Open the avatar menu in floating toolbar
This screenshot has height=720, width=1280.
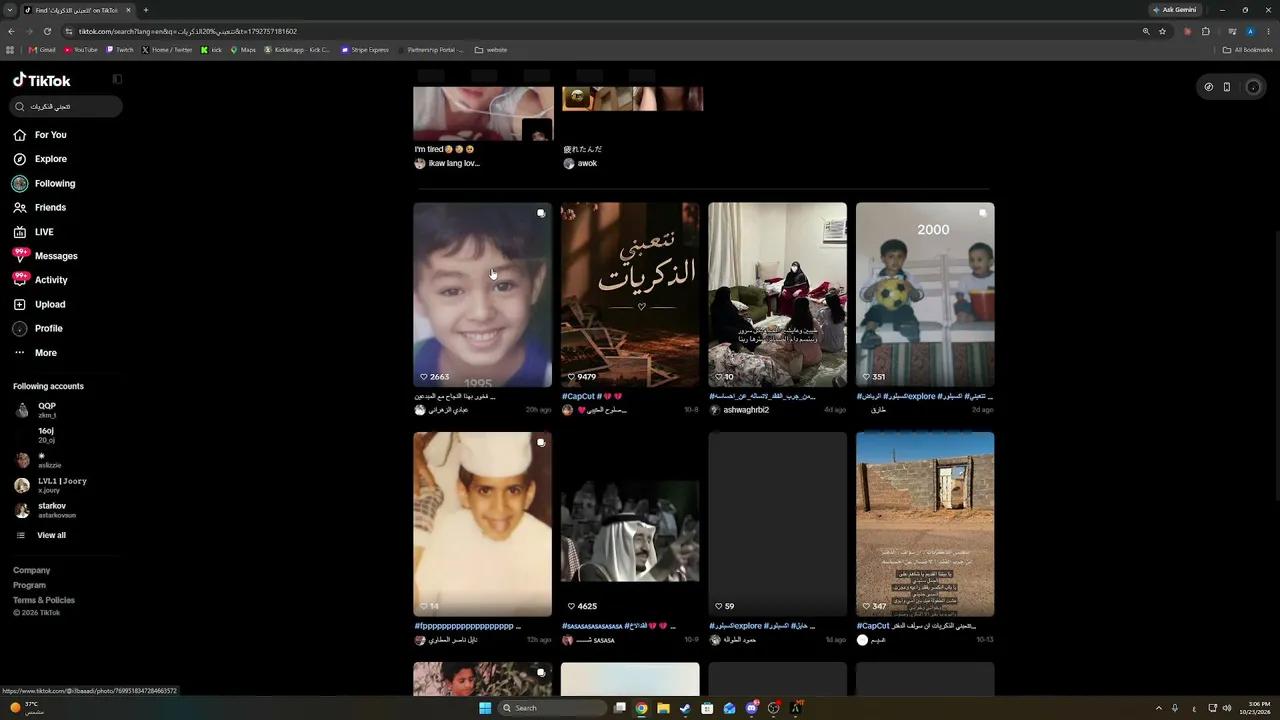click(1253, 87)
